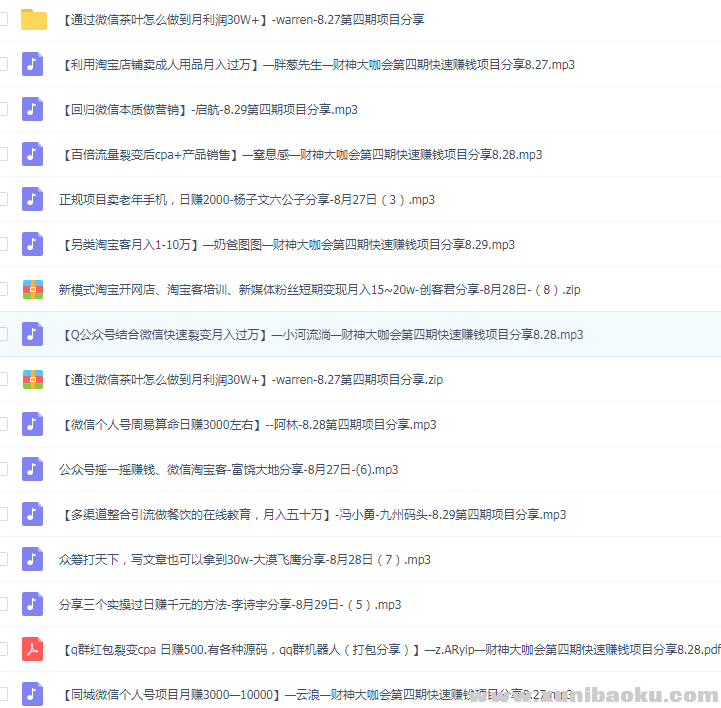Image resolution: width=721 pixels, height=708 pixels.
Task: Open 多渠道整合引流做餐饮的在线教育 file name
Action: coord(312,514)
